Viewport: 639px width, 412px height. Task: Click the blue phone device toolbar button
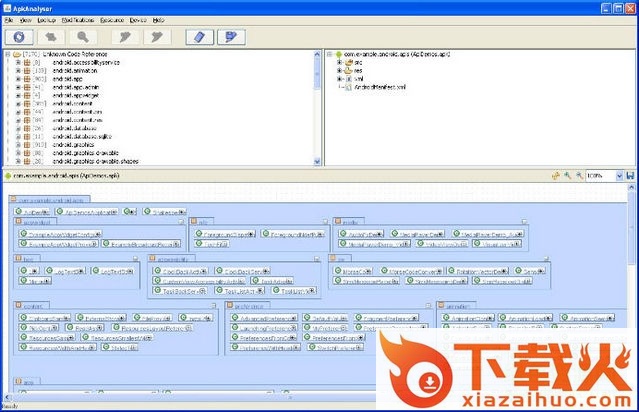[199, 37]
